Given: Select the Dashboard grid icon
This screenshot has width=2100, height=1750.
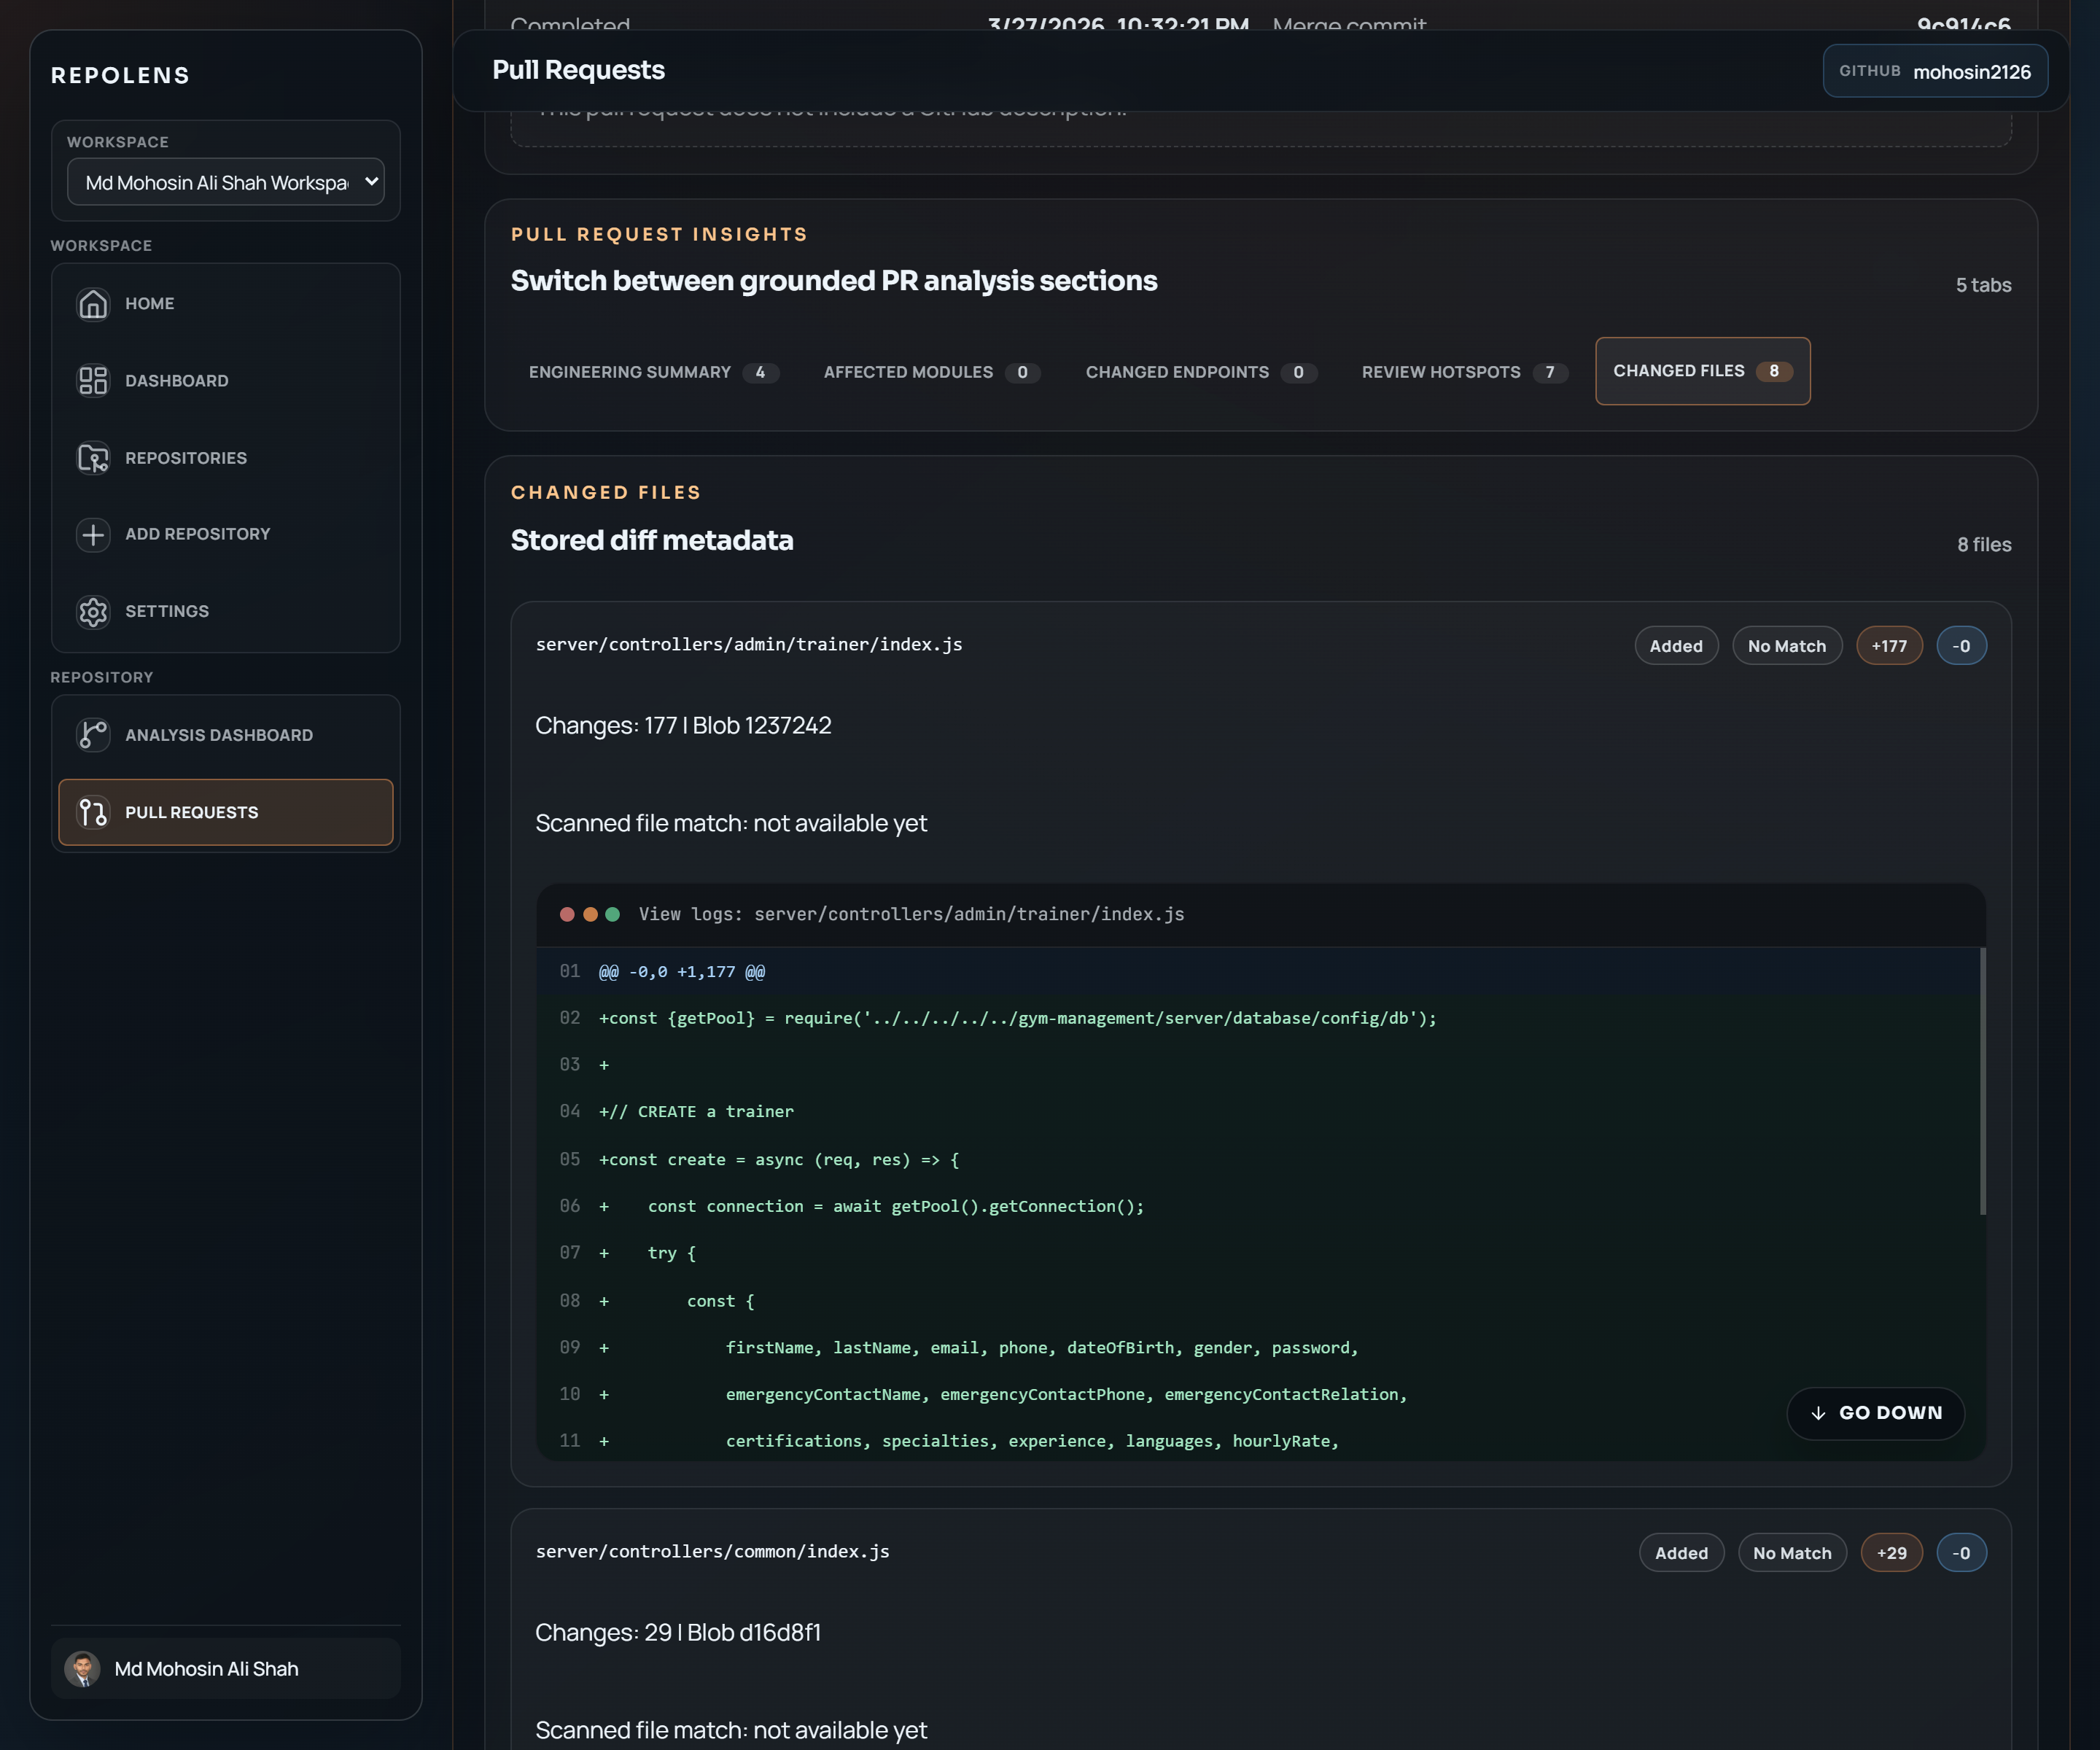Looking at the screenshot, I should (93, 381).
